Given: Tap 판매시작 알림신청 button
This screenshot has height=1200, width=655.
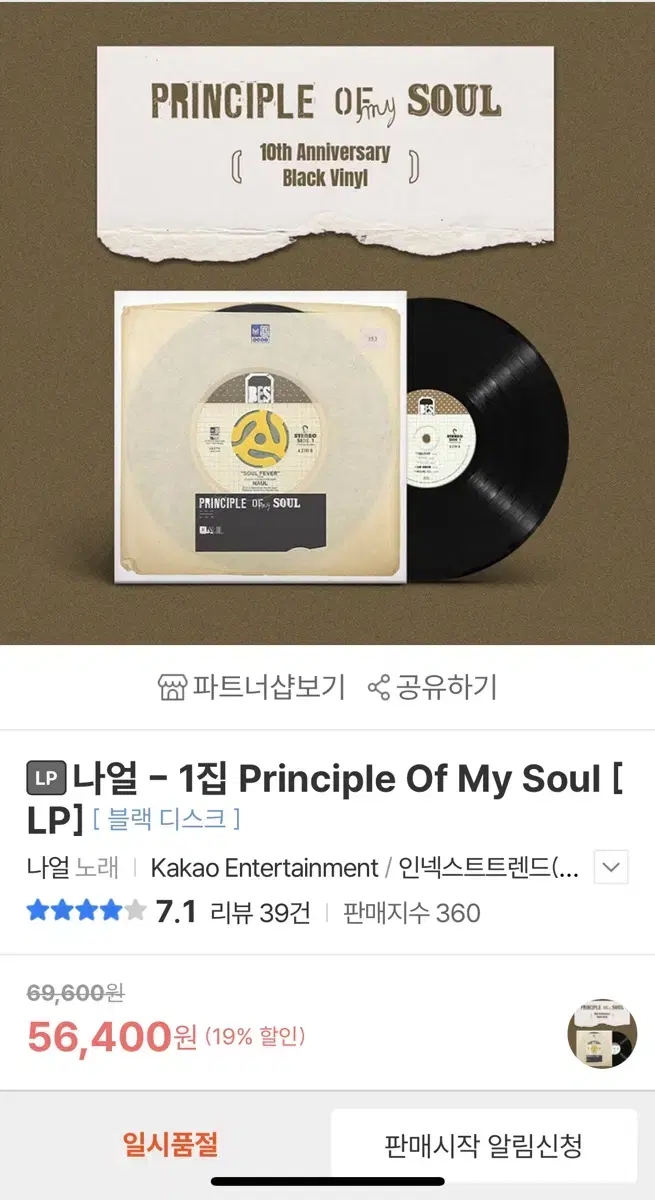Looking at the screenshot, I should (484, 1145).
